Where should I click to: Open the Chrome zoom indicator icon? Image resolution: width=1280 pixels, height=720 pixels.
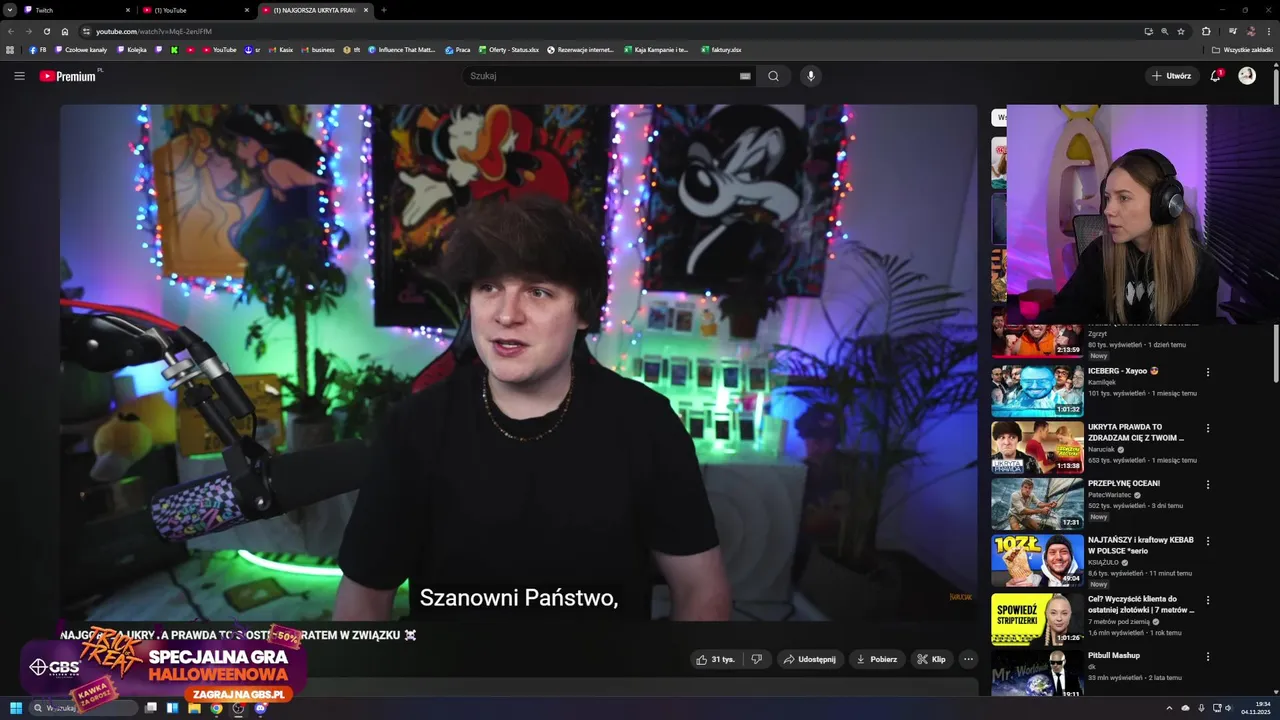[x=1164, y=31]
